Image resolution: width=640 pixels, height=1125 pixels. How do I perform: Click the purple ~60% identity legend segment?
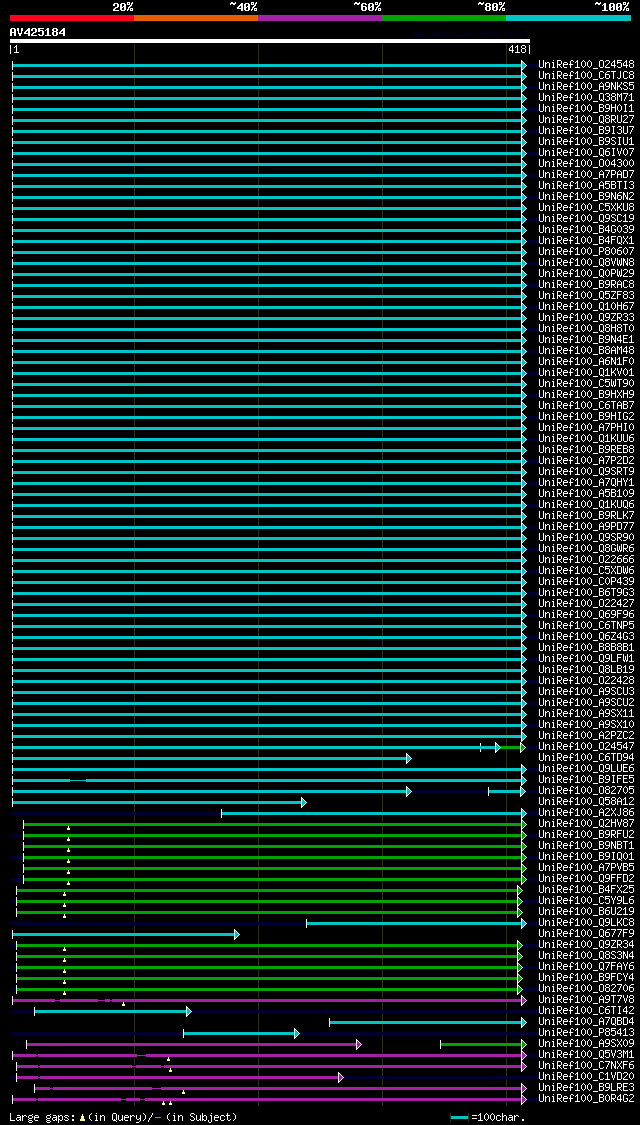pyautogui.click(x=320, y=17)
